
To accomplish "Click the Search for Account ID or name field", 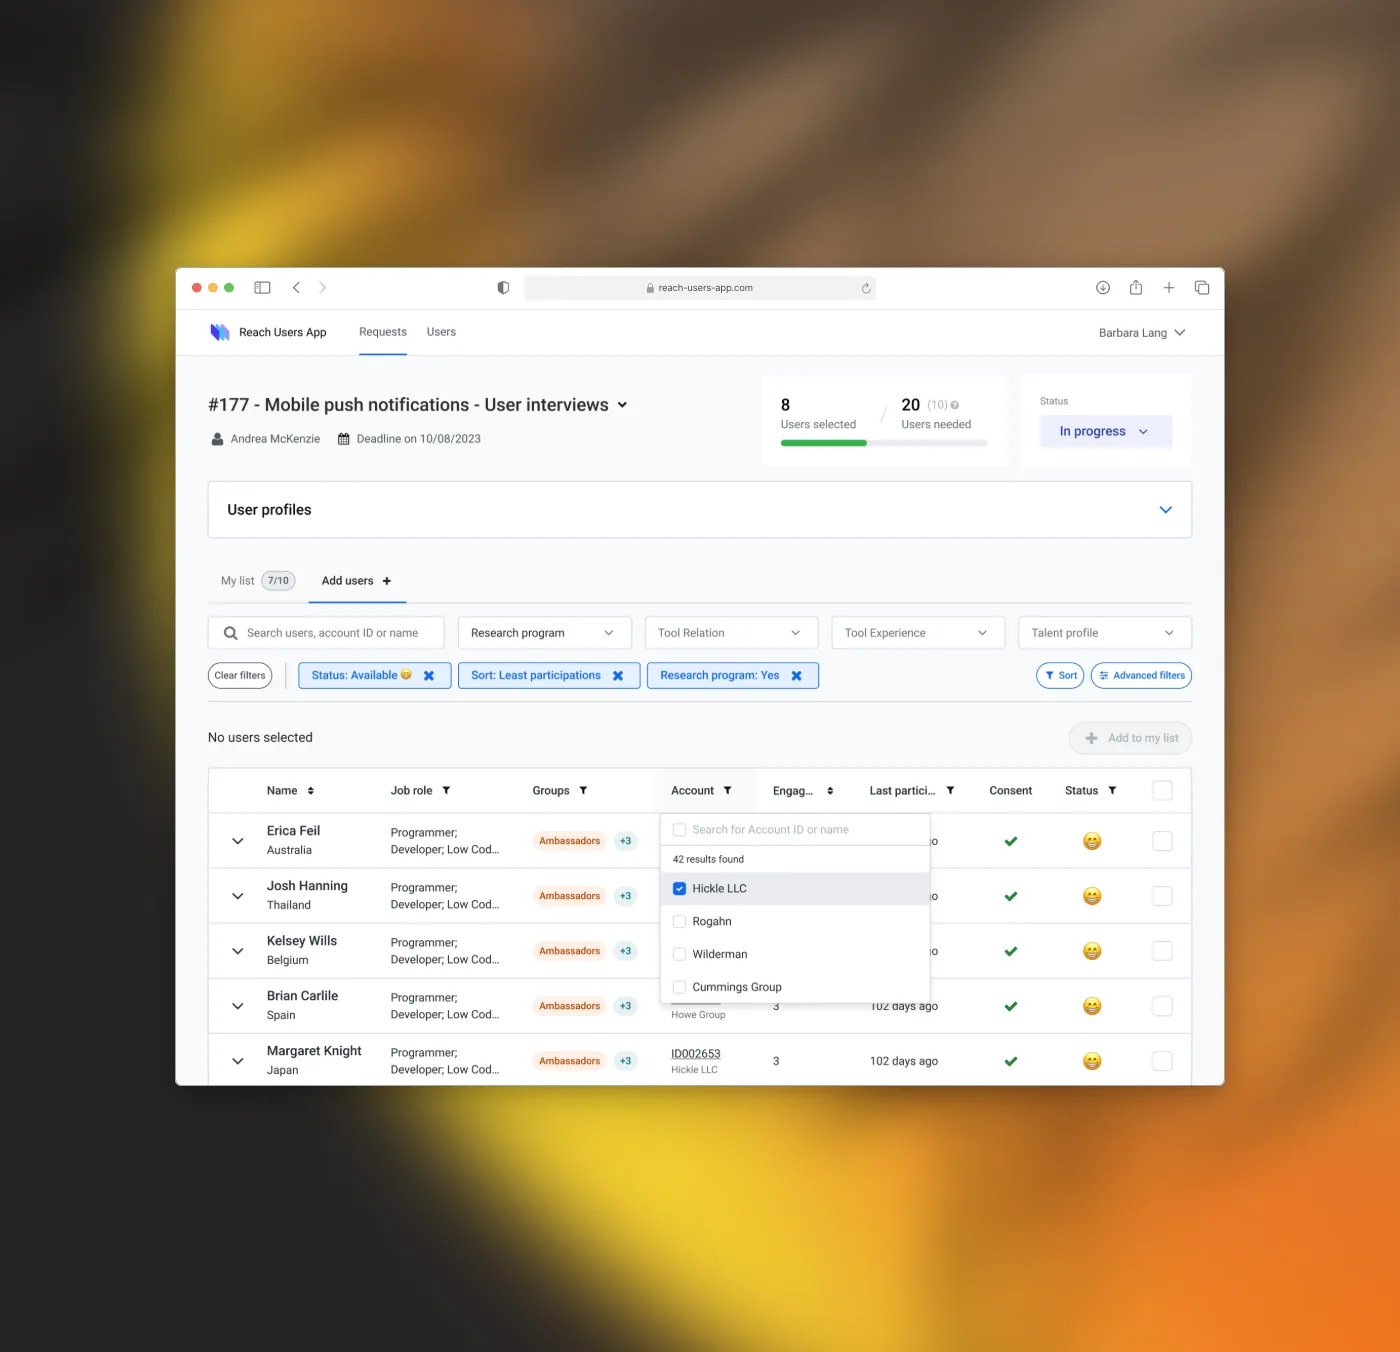I will (795, 830).
